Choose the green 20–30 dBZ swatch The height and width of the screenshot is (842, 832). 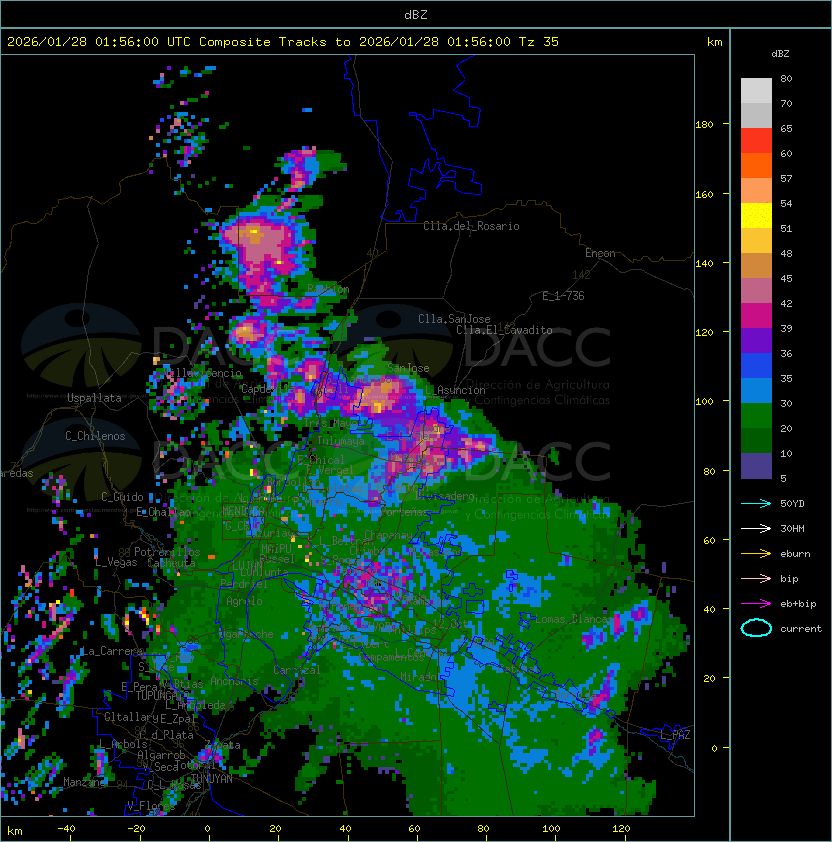tap(756, 416)
